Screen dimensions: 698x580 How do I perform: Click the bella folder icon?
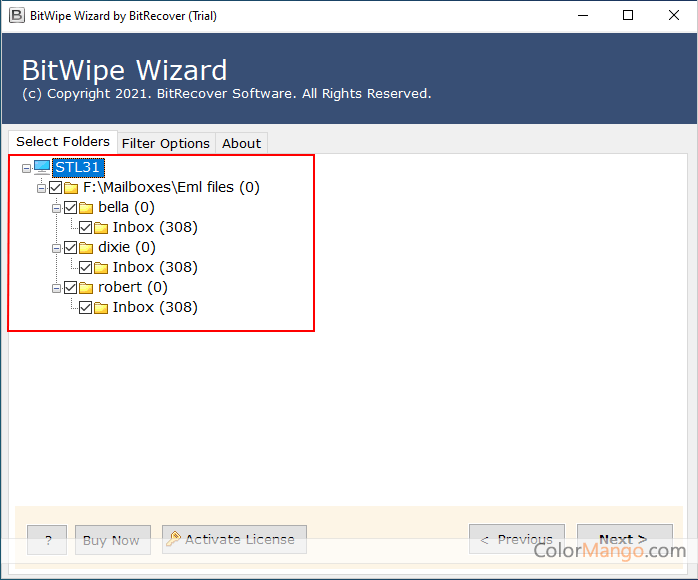point(86,208)
